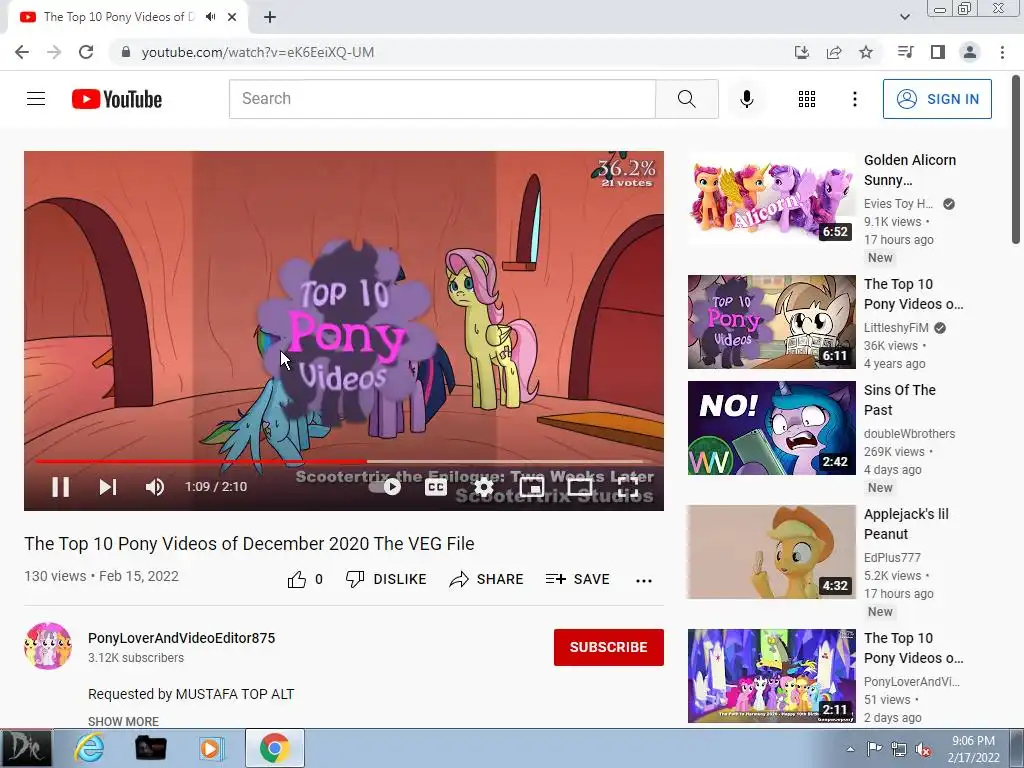Mute tab via speaker icon on tab
Screen dimensions: 1024x768
(x=210, y=17)
